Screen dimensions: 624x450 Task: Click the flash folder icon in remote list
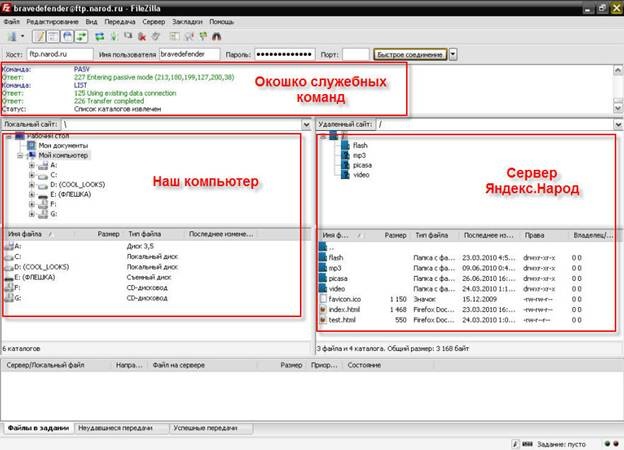pyautogui.click(x=323, y=257)
